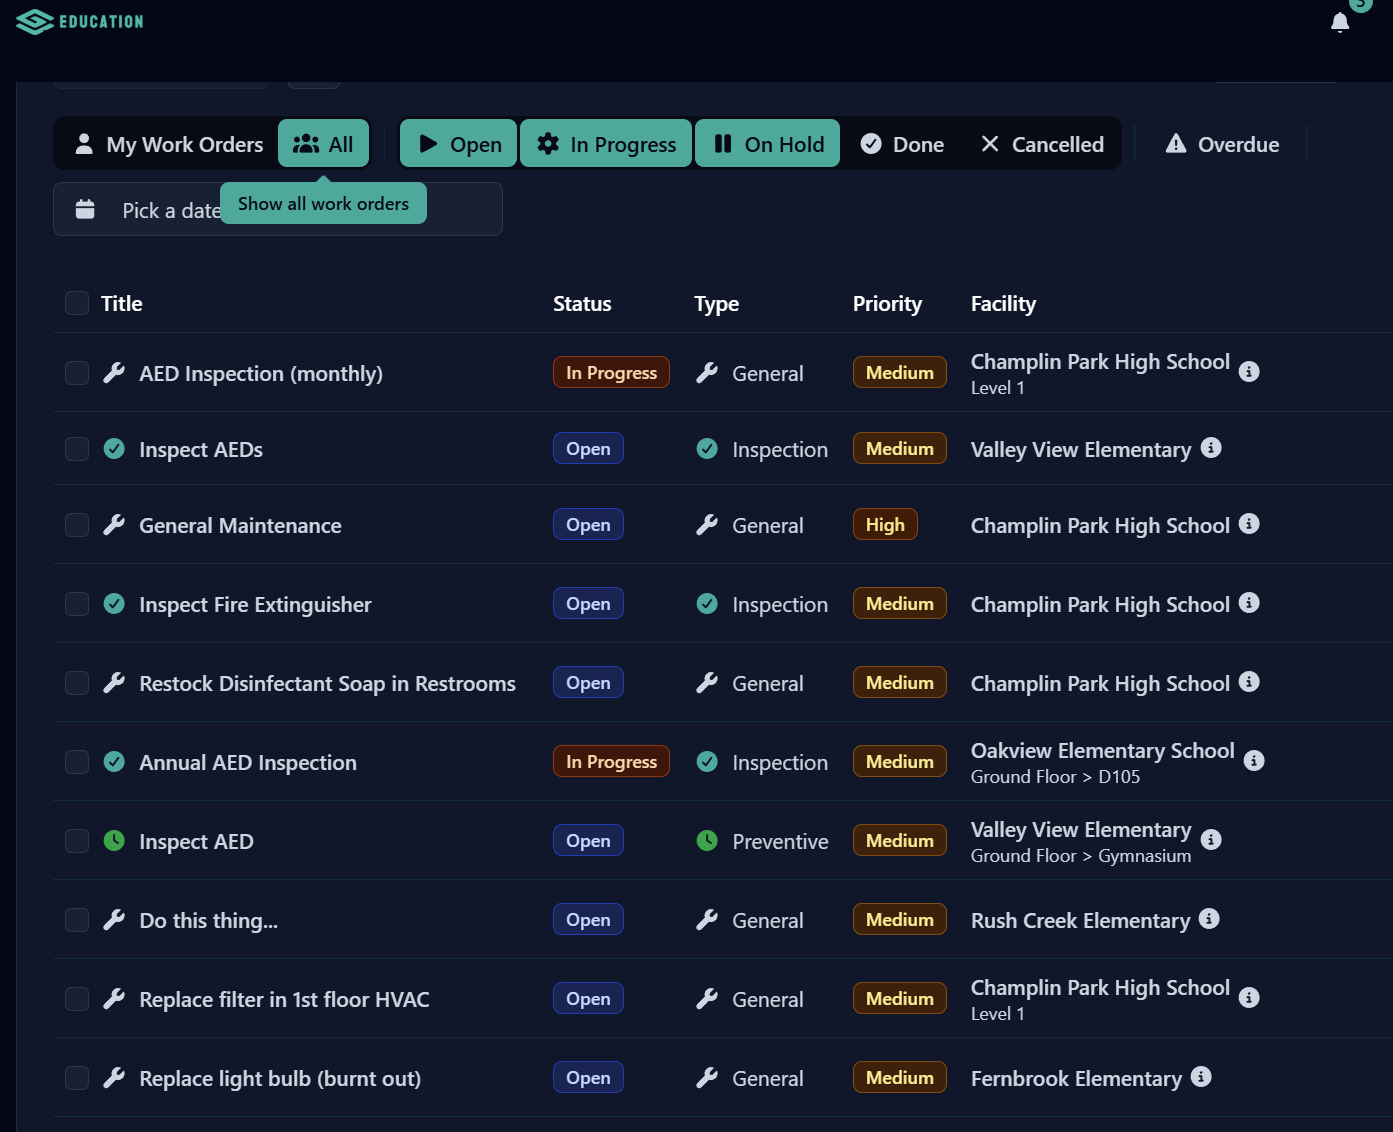Check the Restock Disinfectant Soap row checkbox
The image size is (1393, 1132).
(x=77, y=683)
